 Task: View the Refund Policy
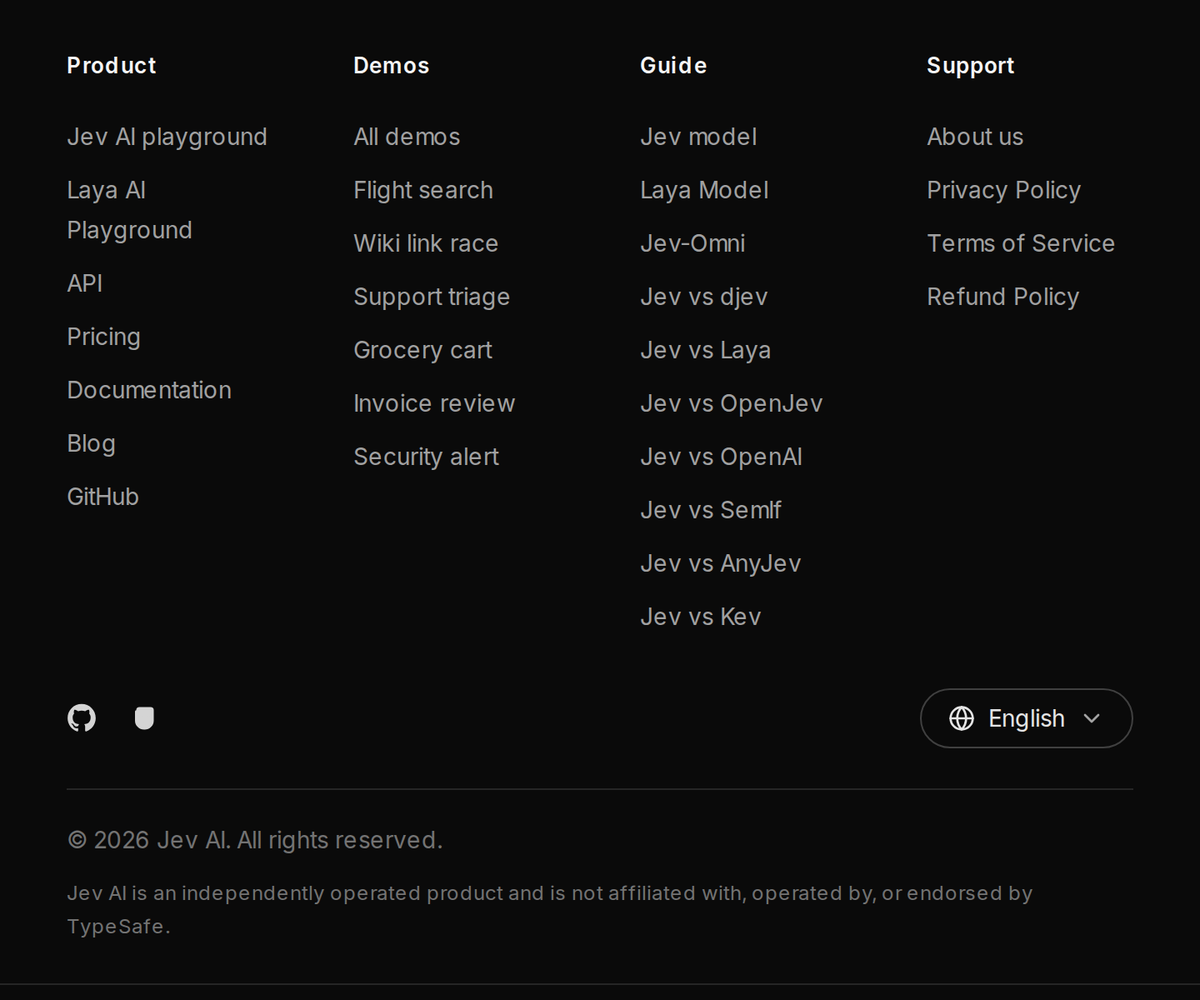(x=1003, y=297)
